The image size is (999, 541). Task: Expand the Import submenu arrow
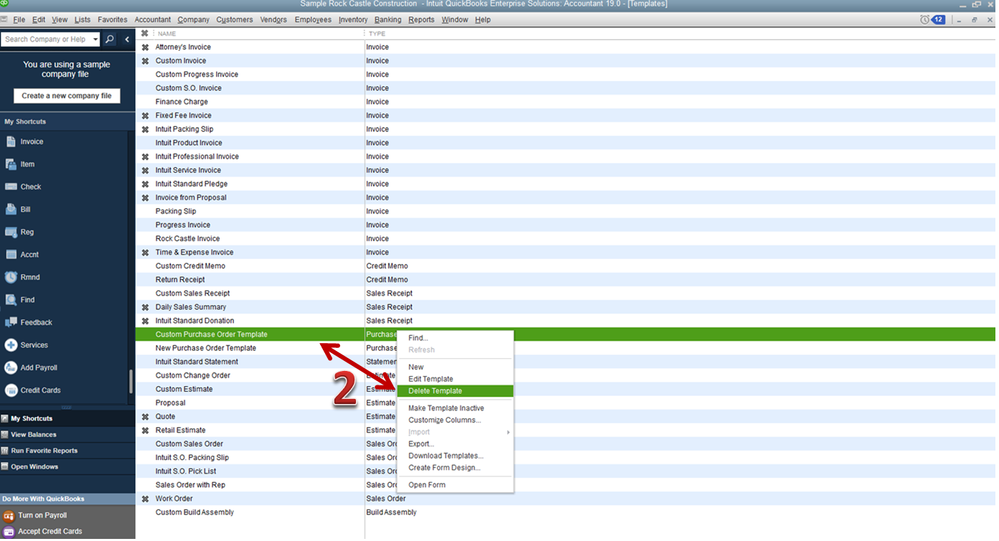[508, 432]
